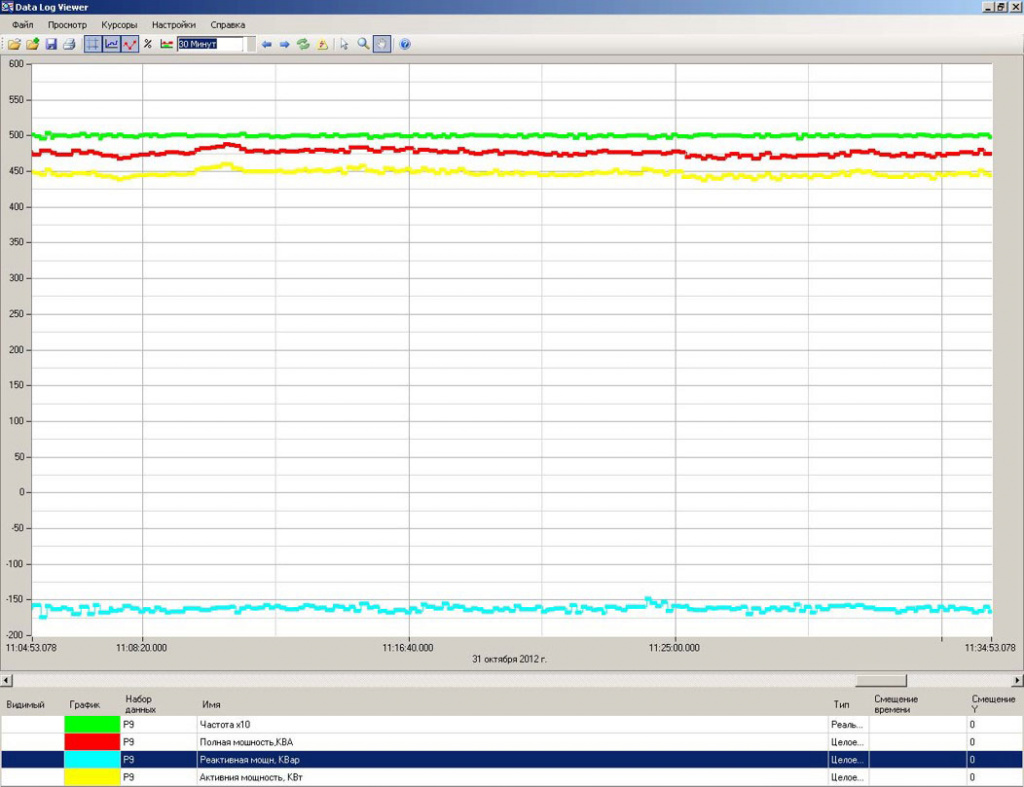Screen dimensions: 1024x787
Task: Click the 11:16:40.000 time axis label
Action: click(408, 648)
